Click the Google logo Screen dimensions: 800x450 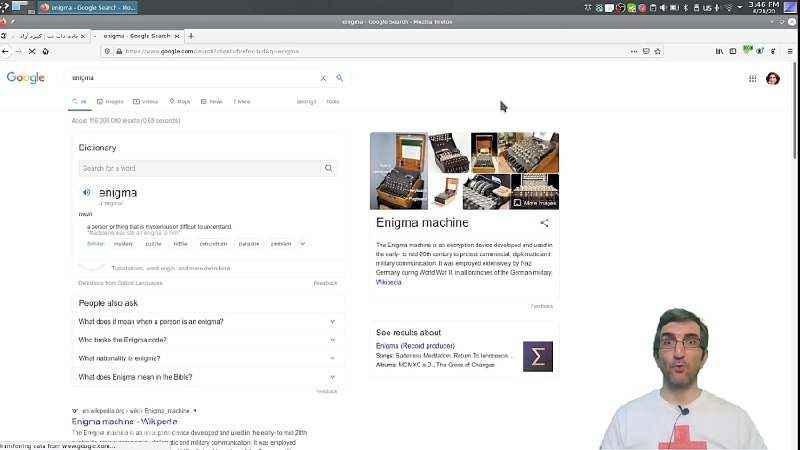[x=26, y=78]
